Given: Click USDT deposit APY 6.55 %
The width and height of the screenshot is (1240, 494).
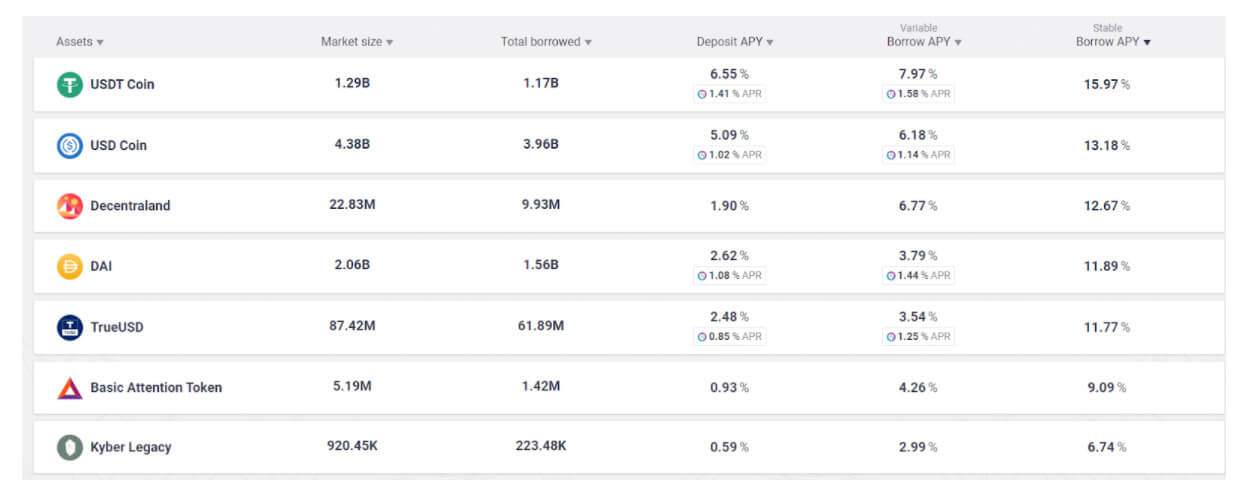Looking at the screenshot, I should point(729,74).
